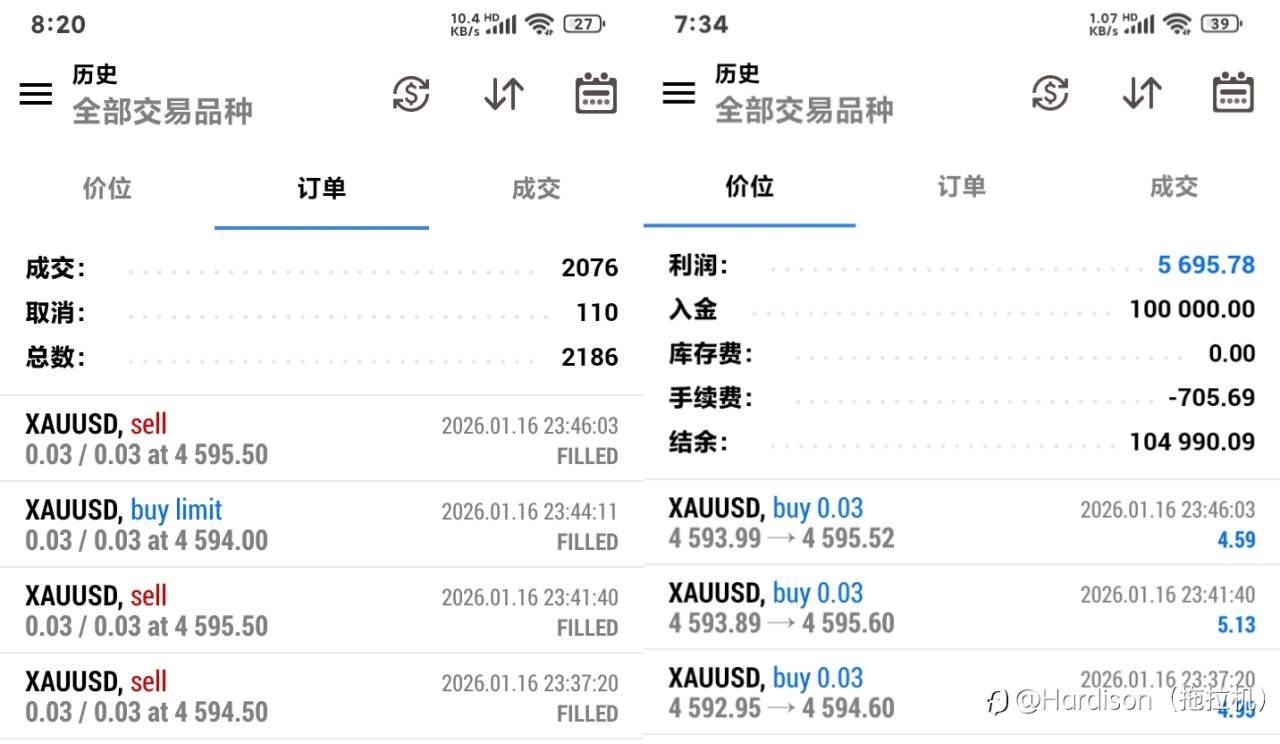Screen dimensions: 1280x744
Task: Open the XAUUSD sell order at 23:46:03
Action: click(x=320, y=439)
